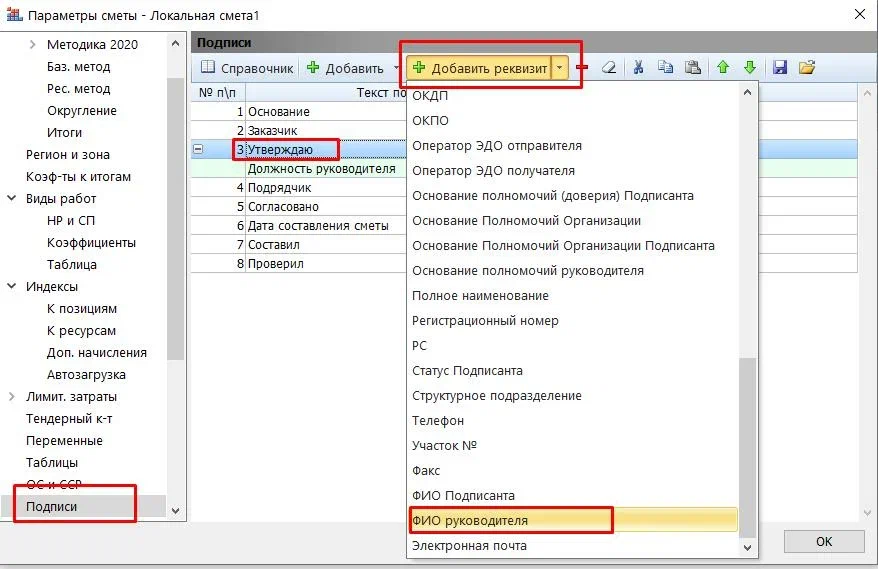The image size is (878, 569).
Task: Select Автозагрузка tree item
Action: point(86,375)
